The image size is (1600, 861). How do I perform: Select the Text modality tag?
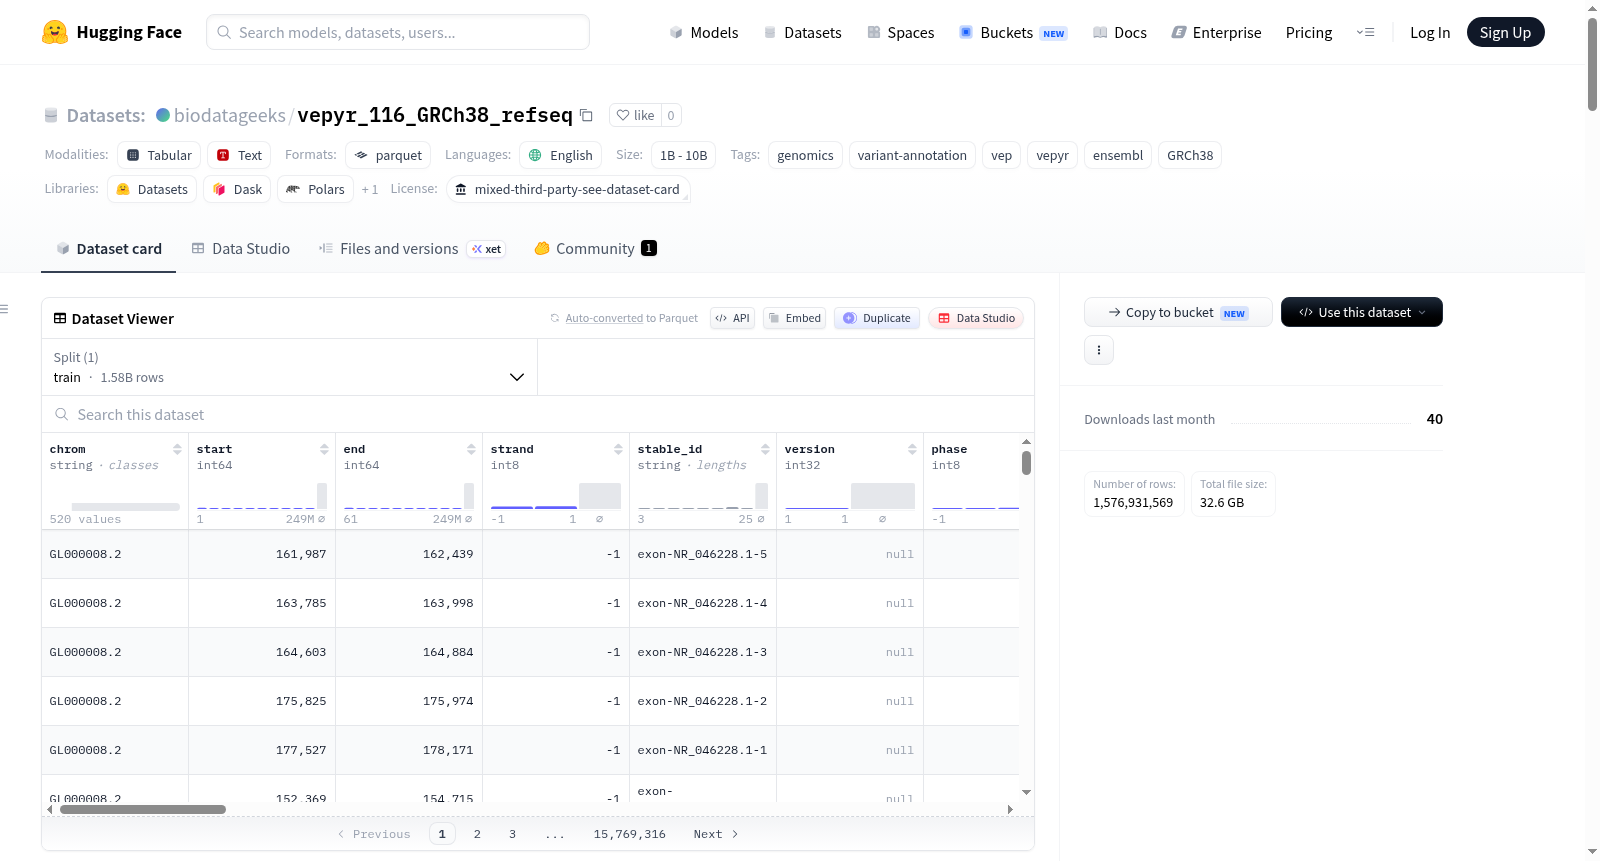click(x=239, y=155)
